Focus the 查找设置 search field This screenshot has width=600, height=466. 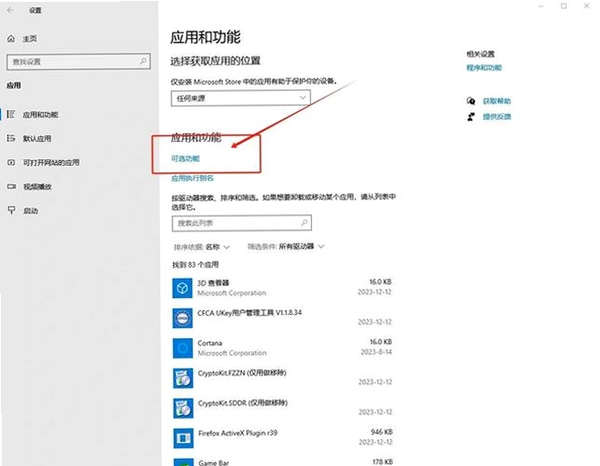(x=78, y=62)
